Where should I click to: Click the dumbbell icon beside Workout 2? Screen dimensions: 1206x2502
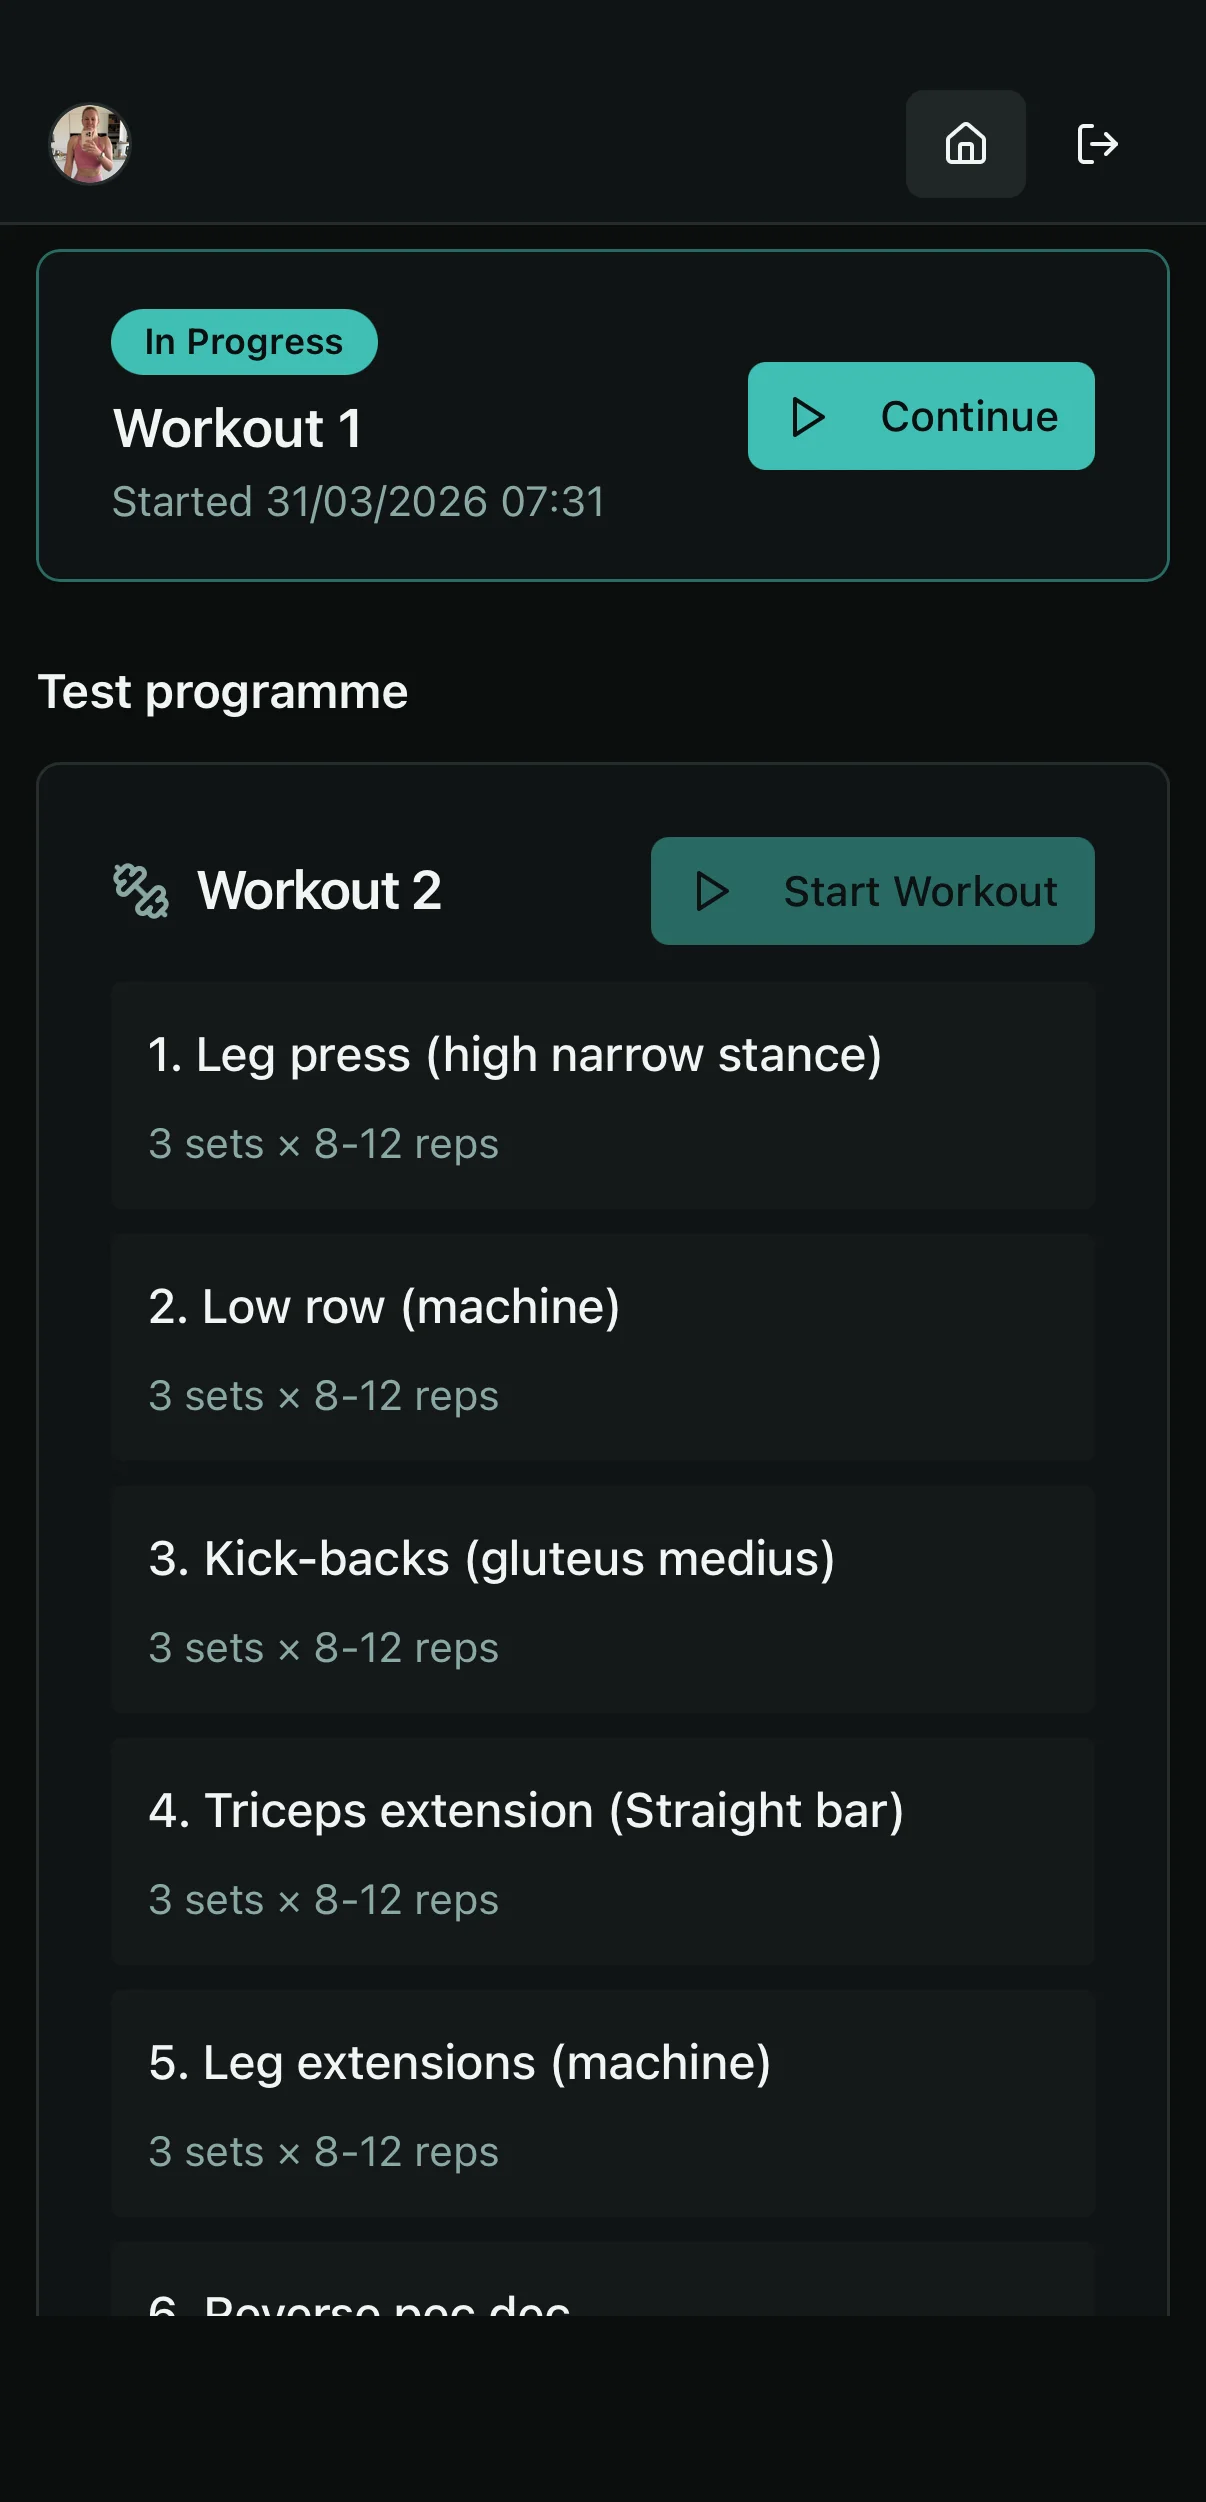point(141,891)
